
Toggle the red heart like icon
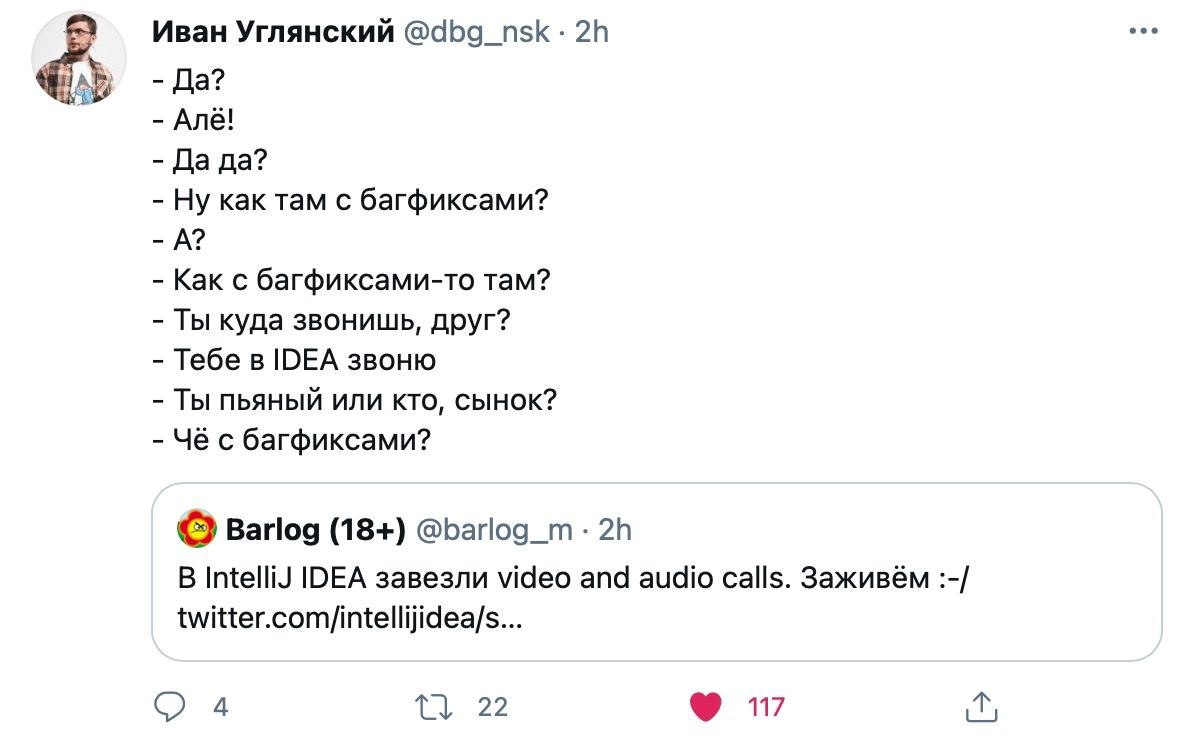click(x=706, y=707)
